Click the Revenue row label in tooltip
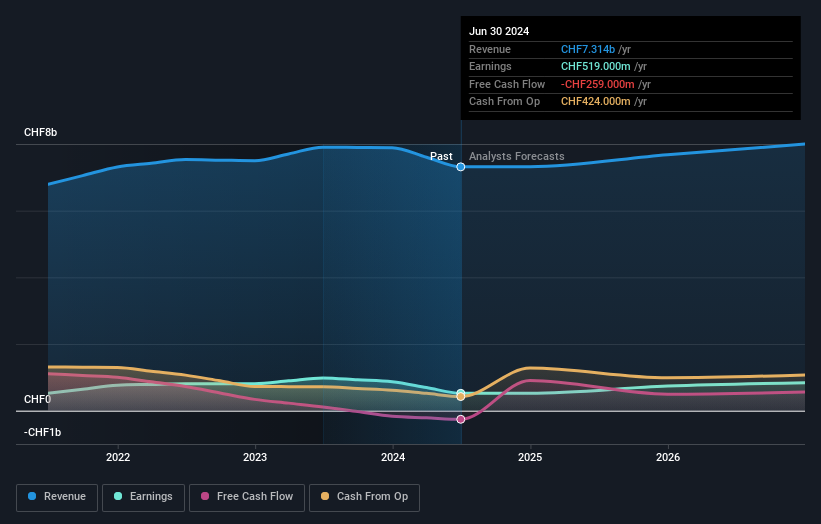 (x=490, y=49)
